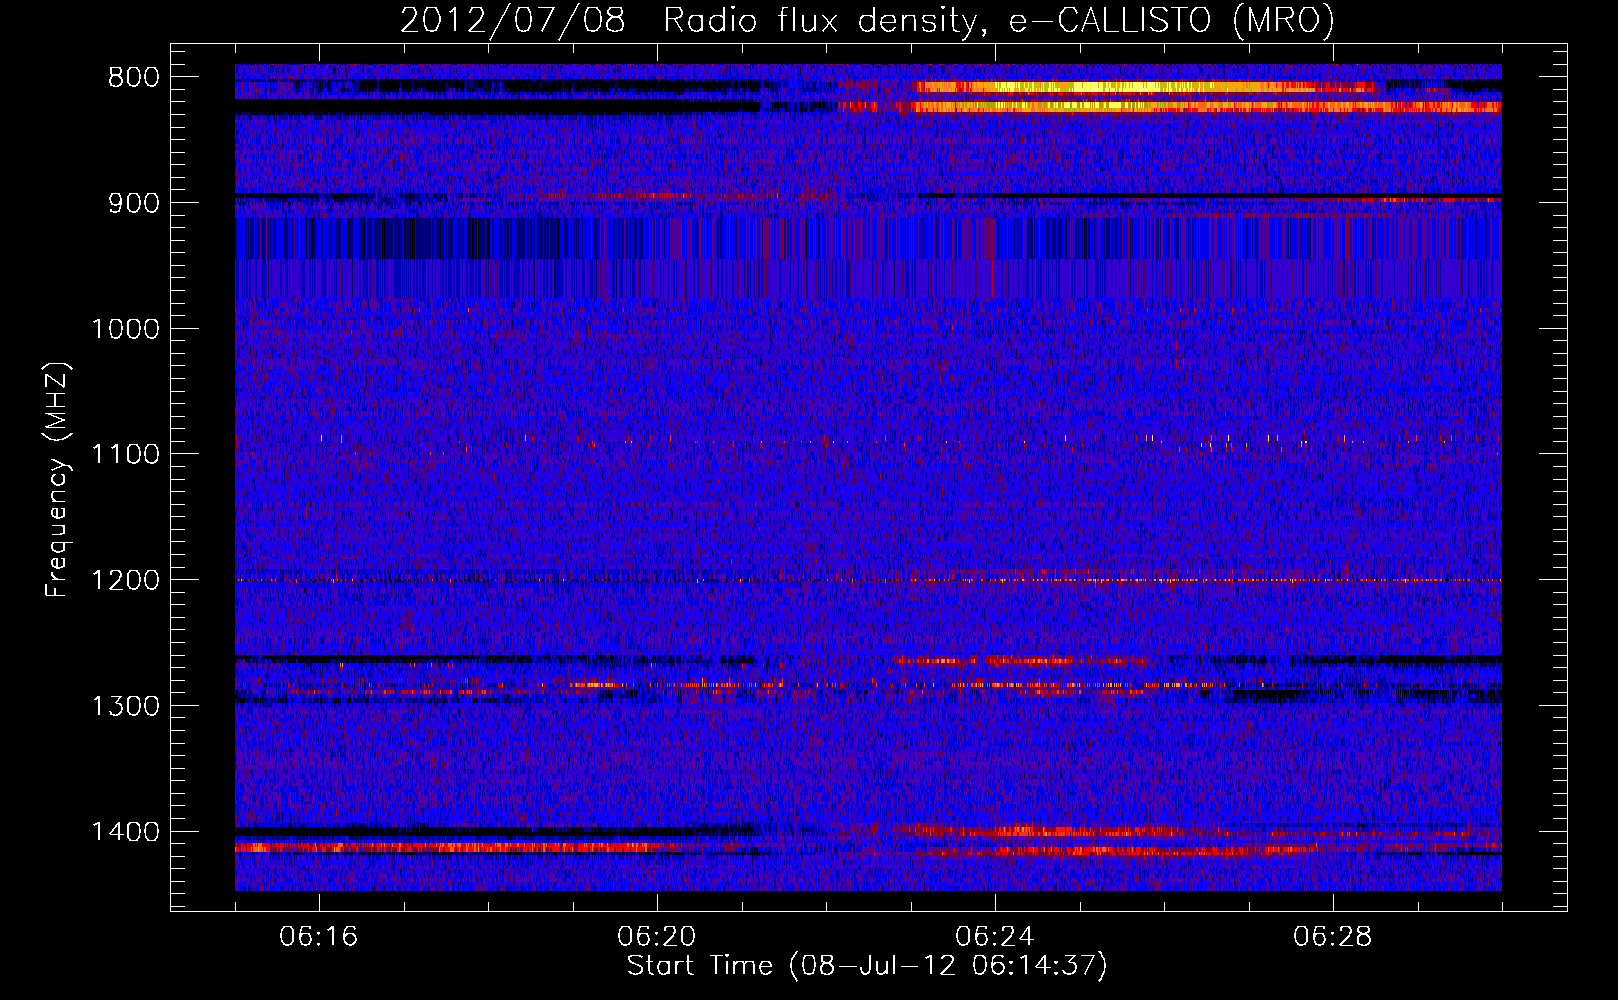1618x1000 pixels.
Task: Click the 900 frequency tick label
Action: pos(134,203)
